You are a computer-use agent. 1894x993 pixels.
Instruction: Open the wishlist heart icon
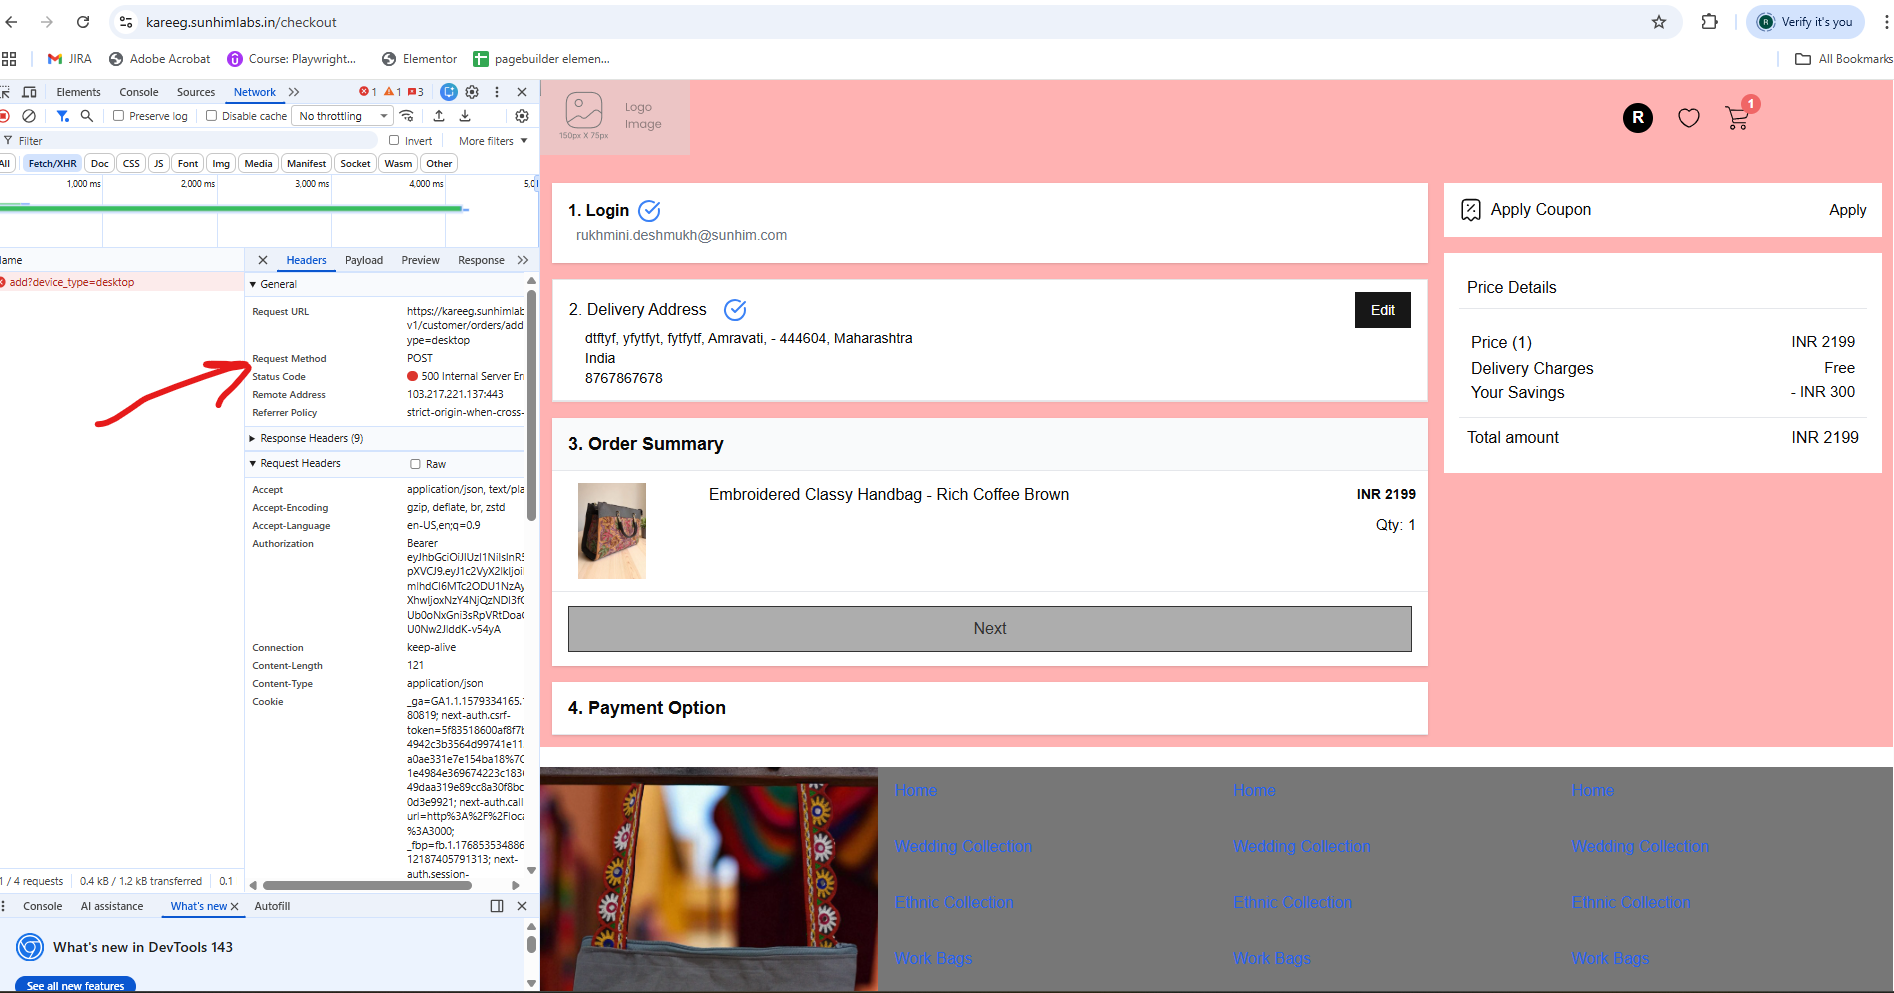coord(1689,118)
